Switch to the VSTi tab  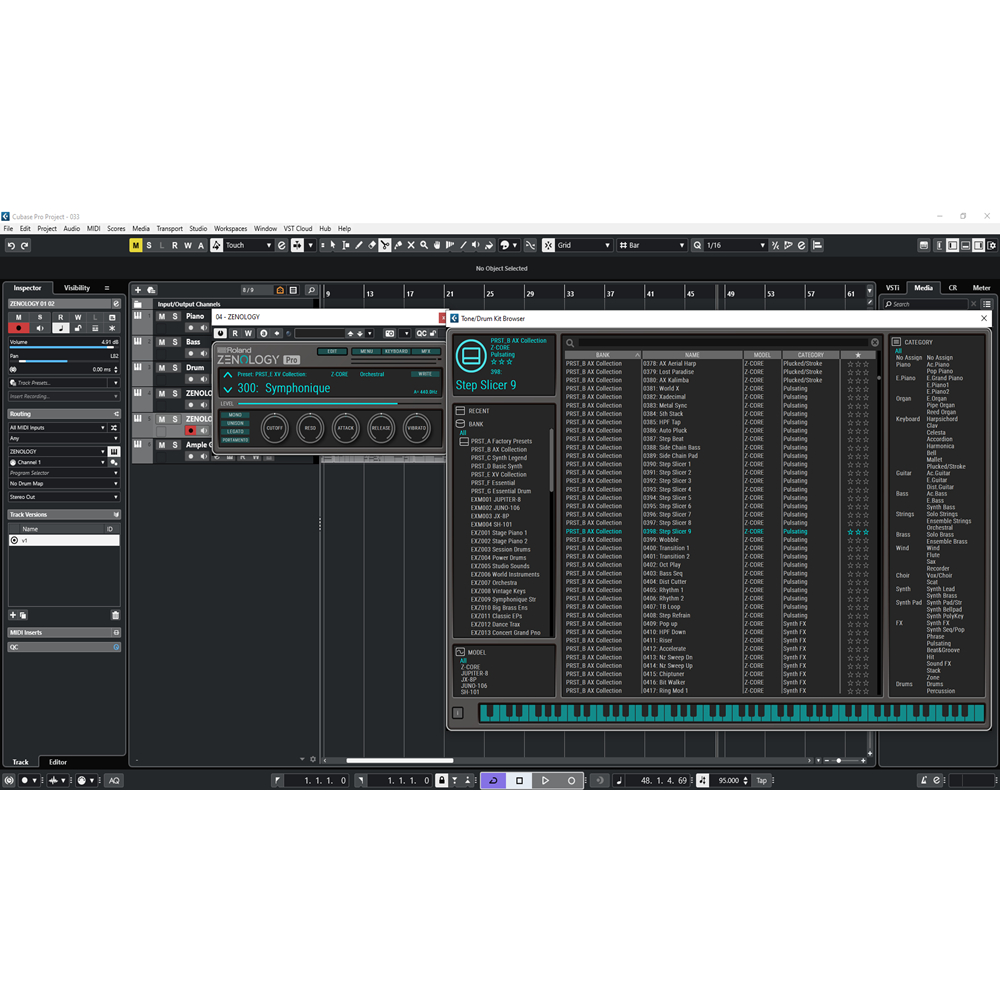point(892,288)
